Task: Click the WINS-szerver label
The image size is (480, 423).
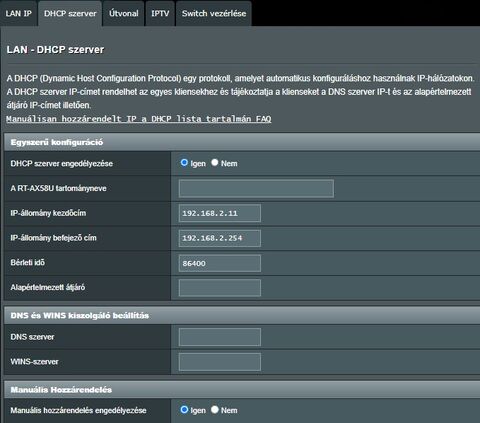Action: [x=34, y=362]
